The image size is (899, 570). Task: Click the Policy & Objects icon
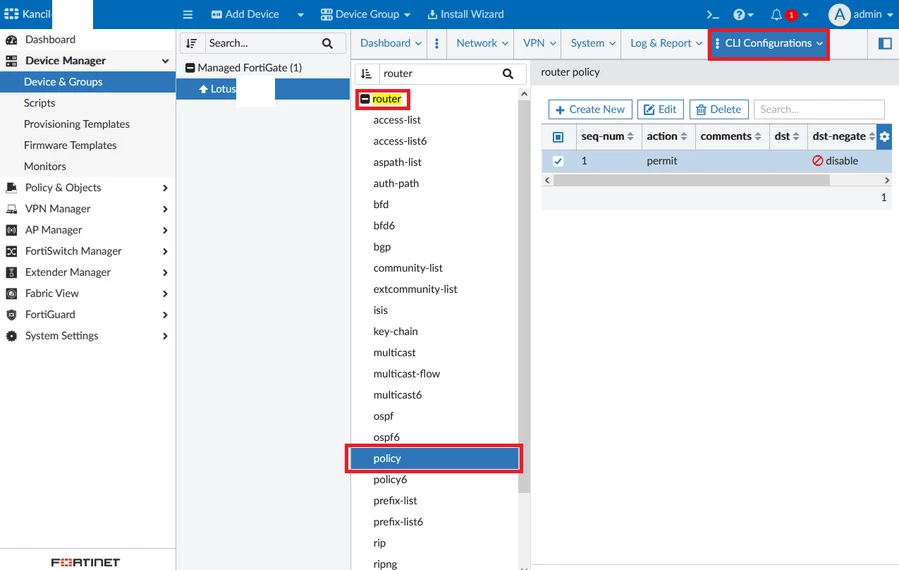tap(11, 188)
